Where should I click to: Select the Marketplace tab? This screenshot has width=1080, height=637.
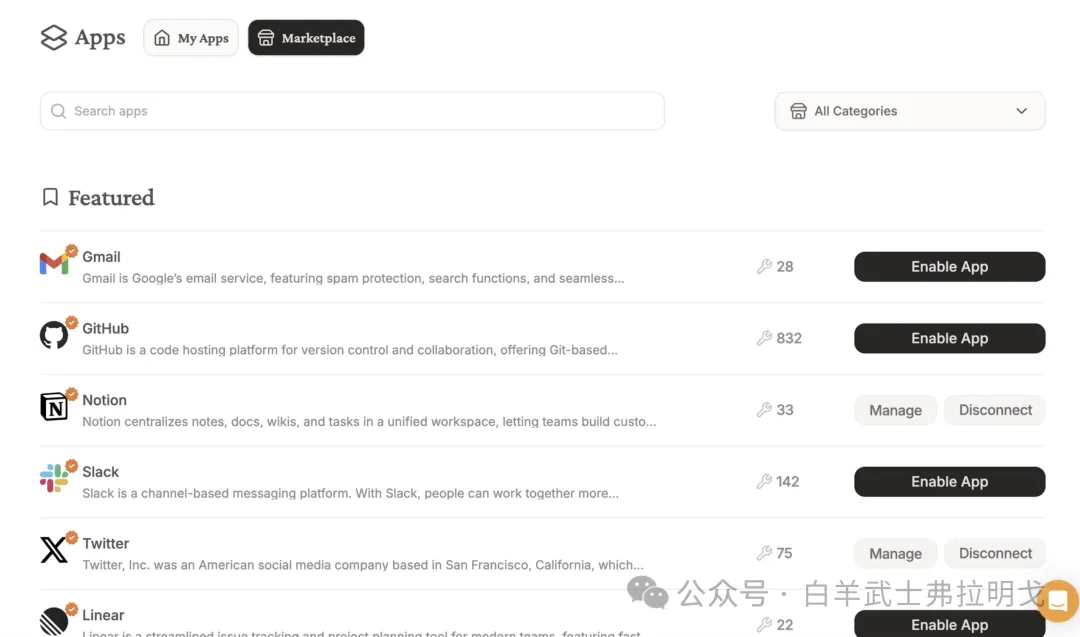[x=306, y=38]
